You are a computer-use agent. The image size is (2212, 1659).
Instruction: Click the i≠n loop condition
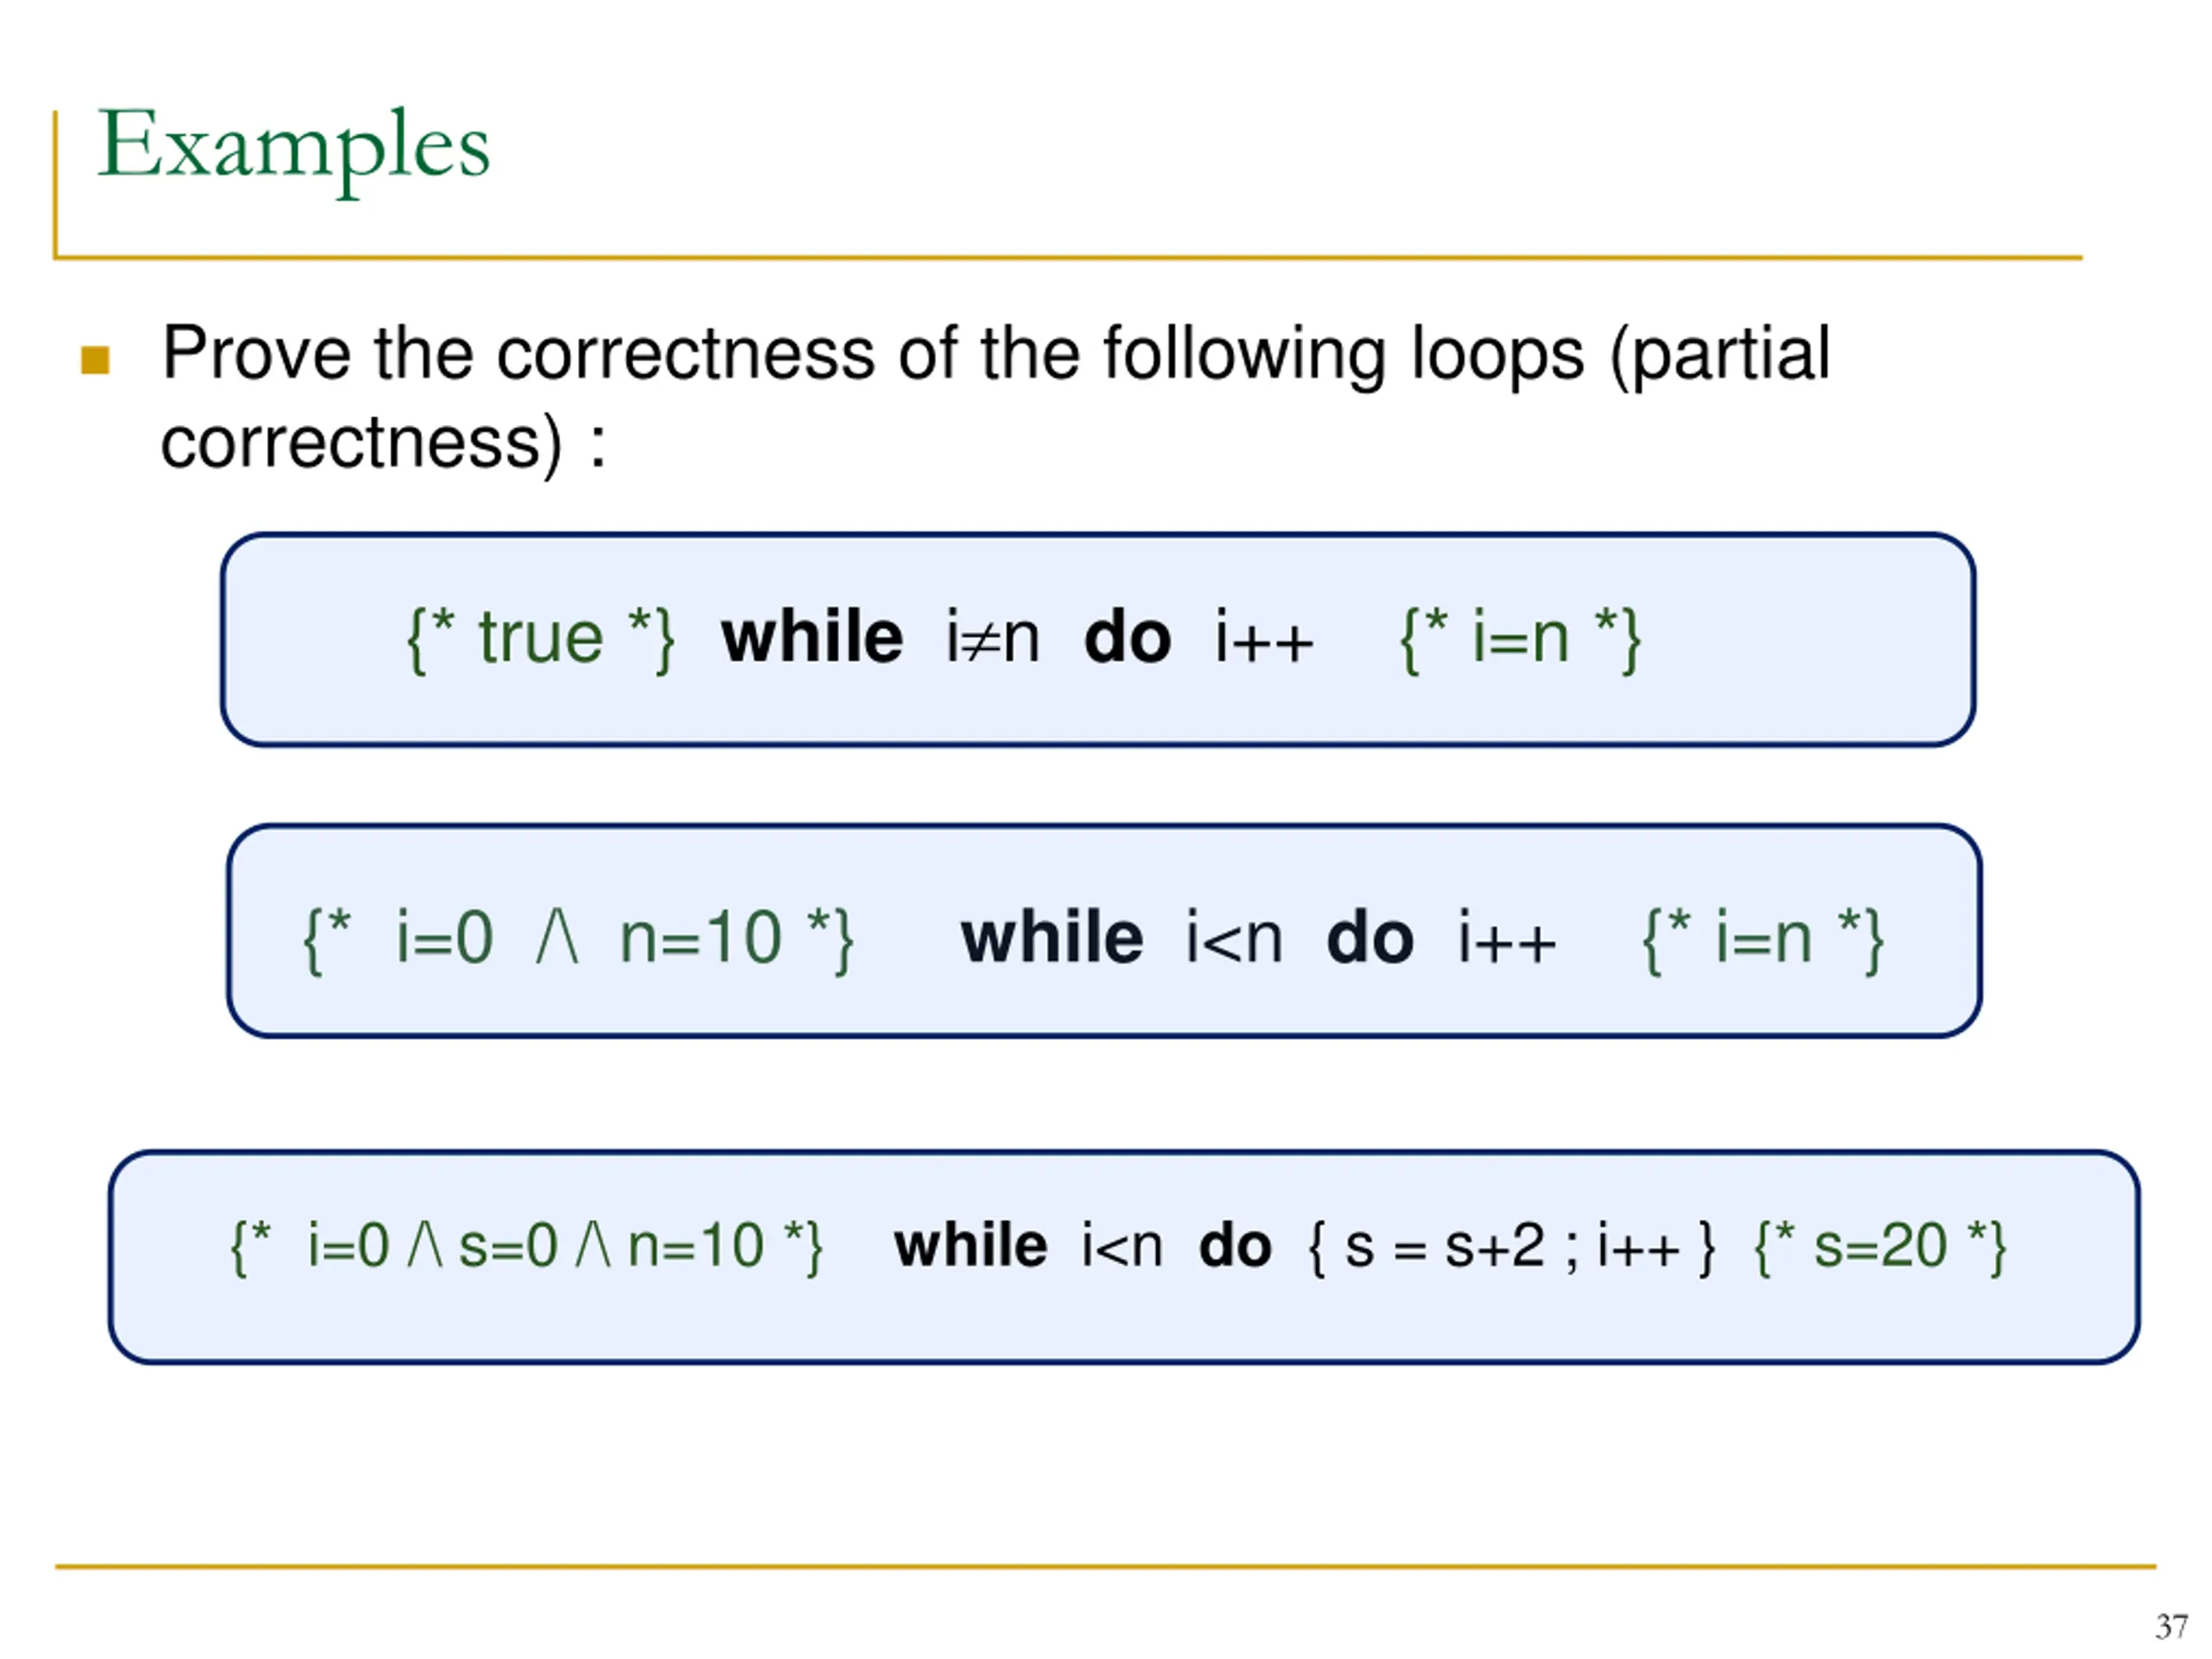[993, 638]
